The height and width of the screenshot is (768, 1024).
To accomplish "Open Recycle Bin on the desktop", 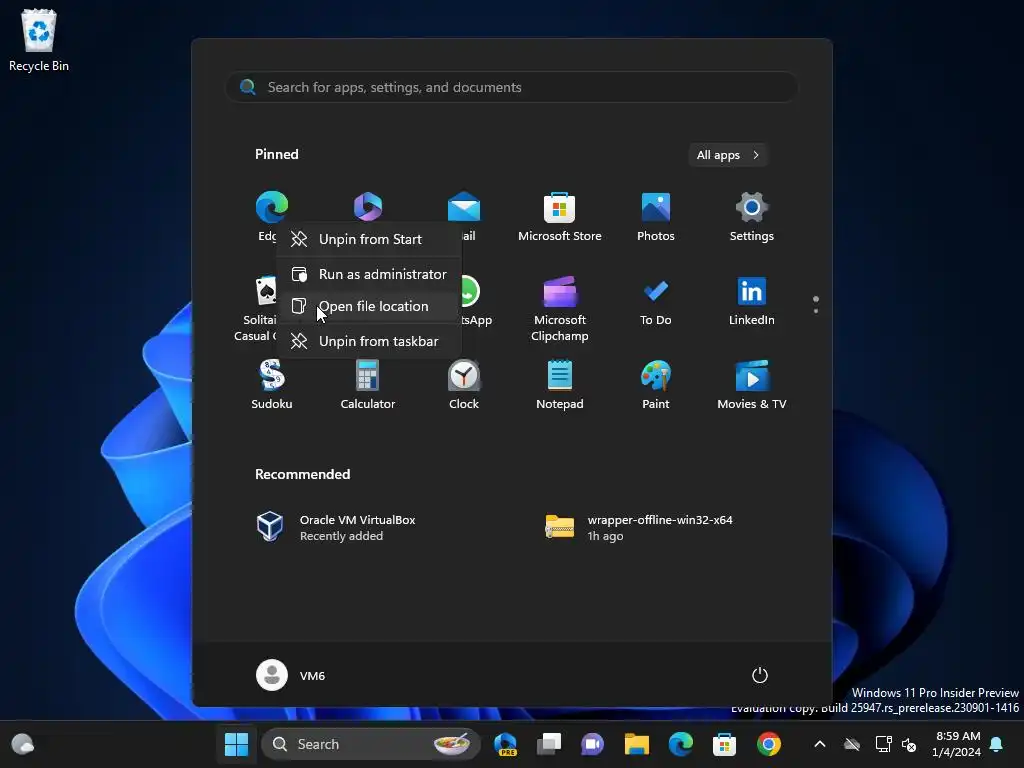I will pyautogui.click(x=39, y=40).
